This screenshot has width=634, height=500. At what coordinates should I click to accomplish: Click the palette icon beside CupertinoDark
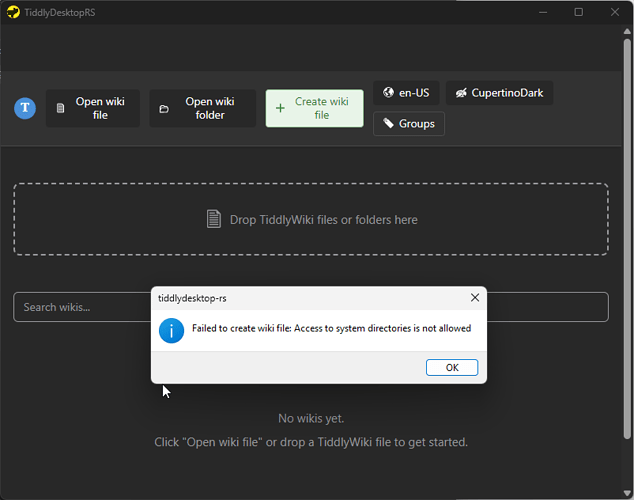461,93
